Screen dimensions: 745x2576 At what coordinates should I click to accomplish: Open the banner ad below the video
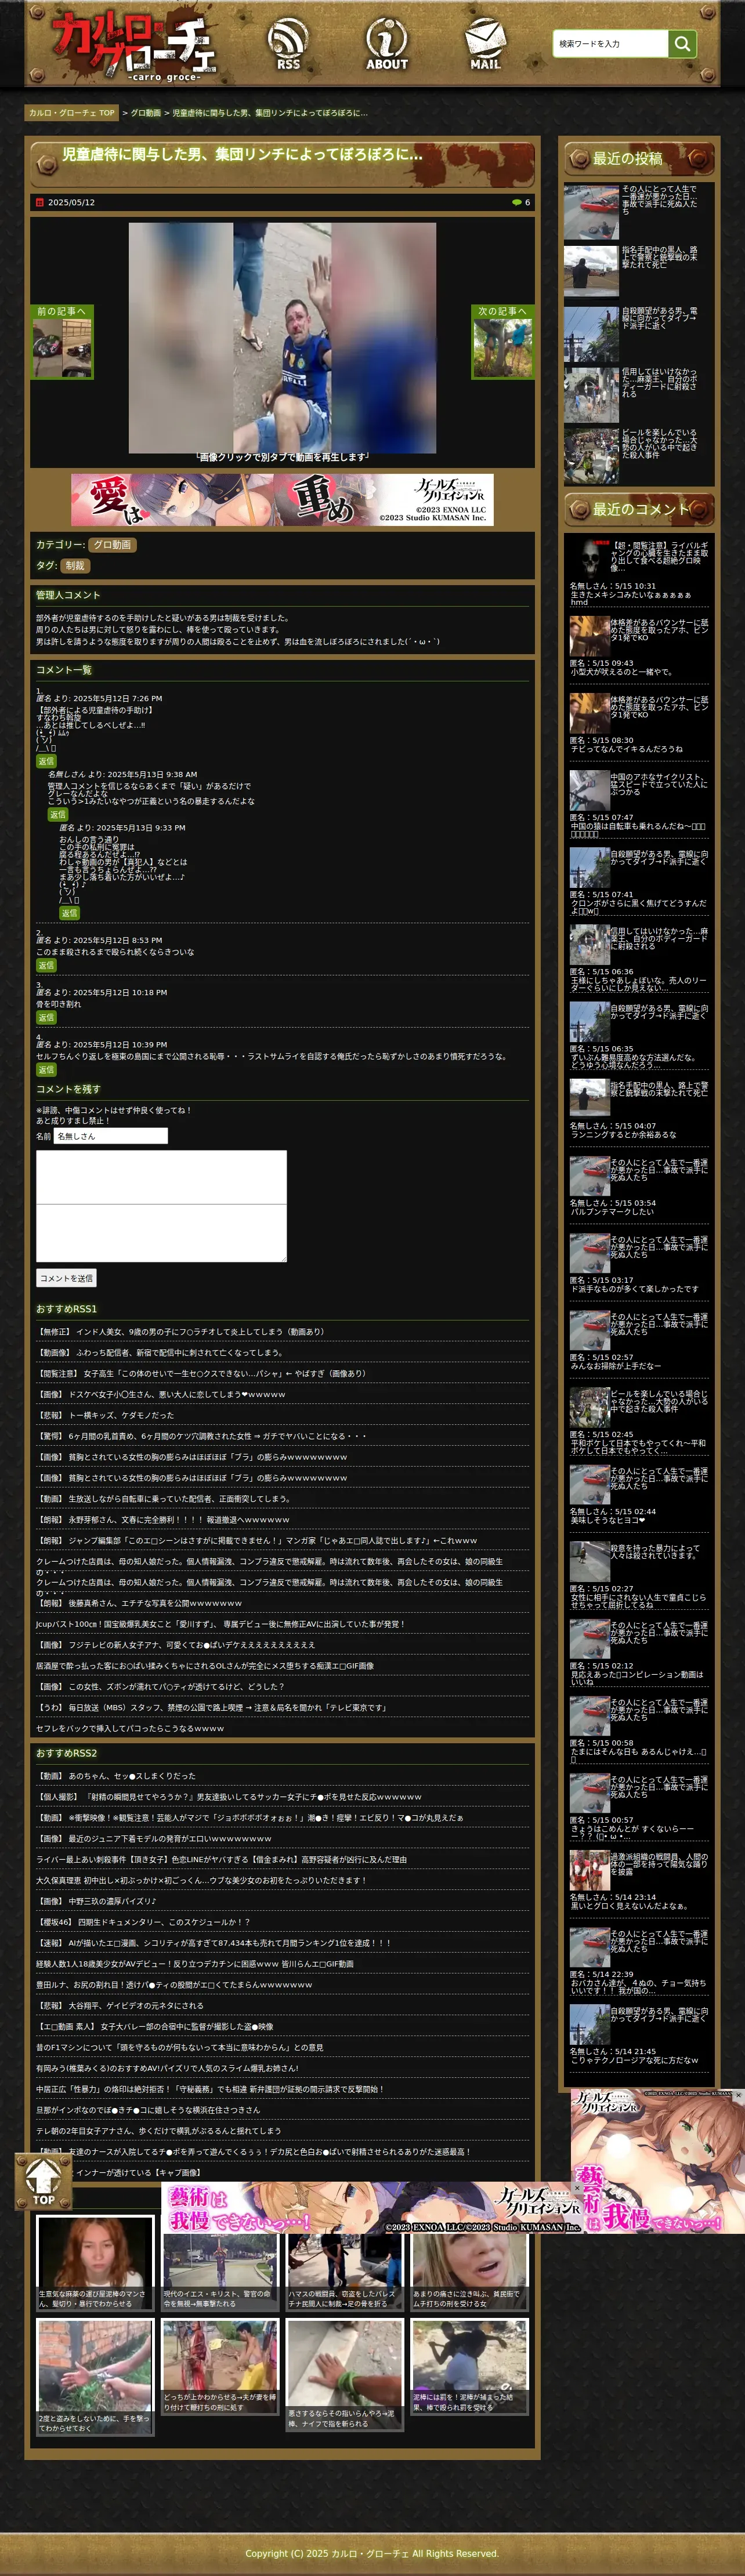coord(282,499)
